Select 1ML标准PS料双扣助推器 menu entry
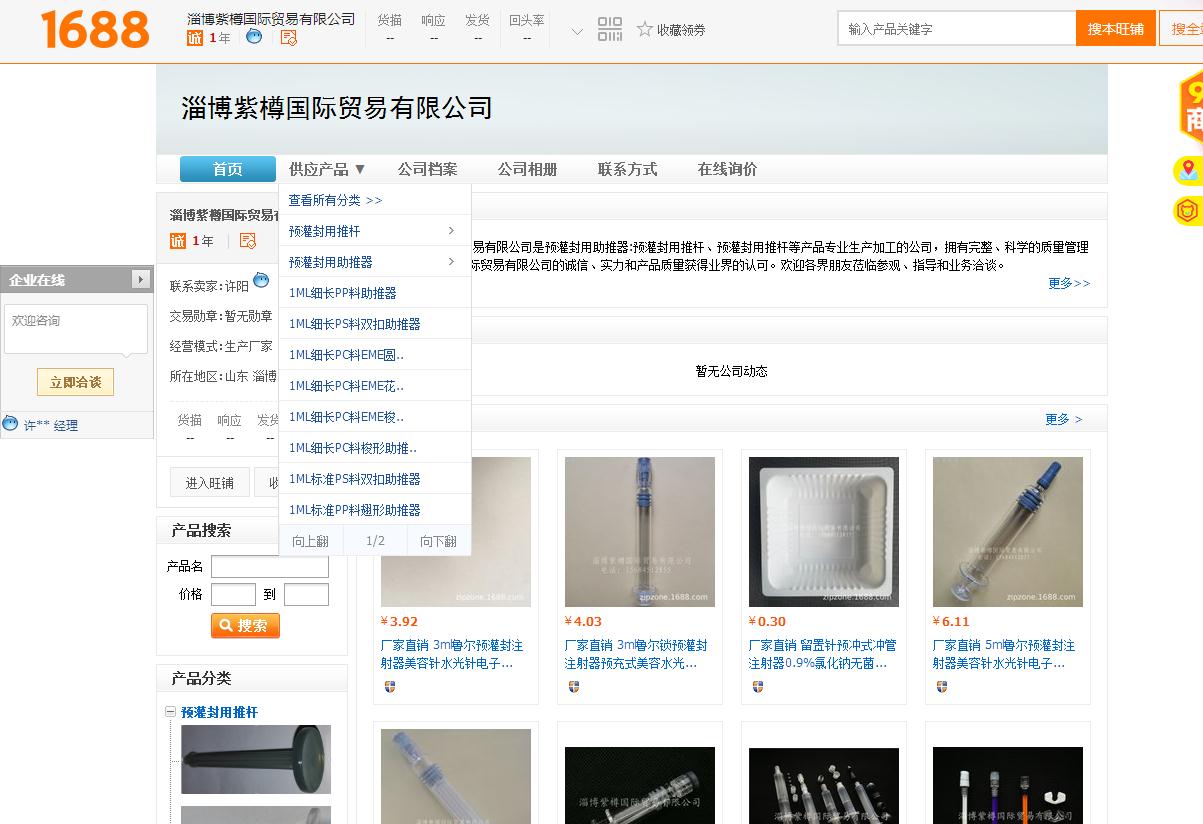1203x824 pixels. (x=375, y=479)
